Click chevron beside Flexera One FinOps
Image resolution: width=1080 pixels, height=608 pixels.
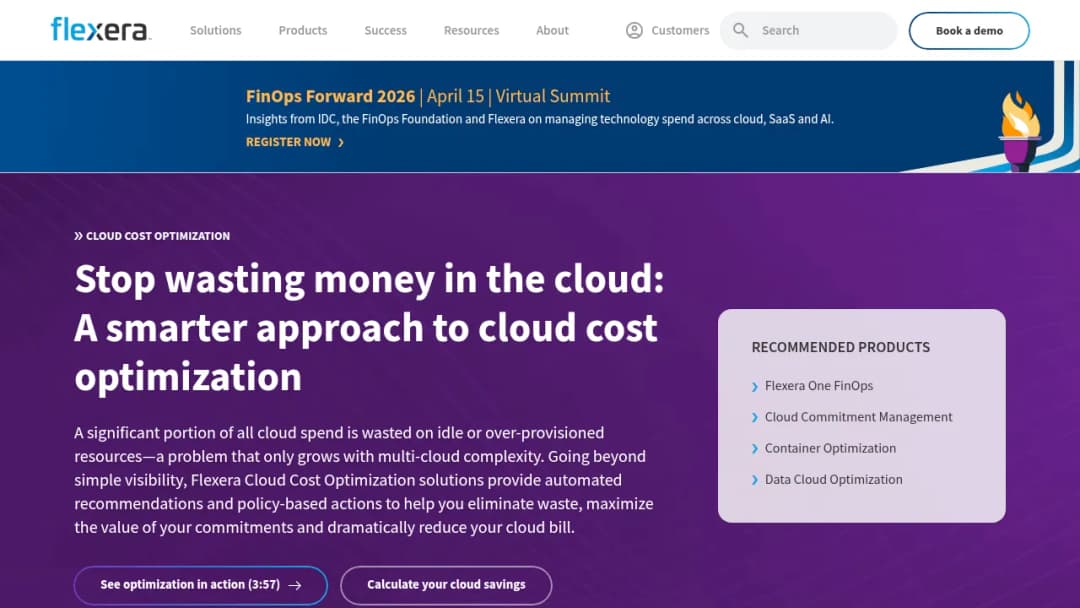(x=755, y=387)
